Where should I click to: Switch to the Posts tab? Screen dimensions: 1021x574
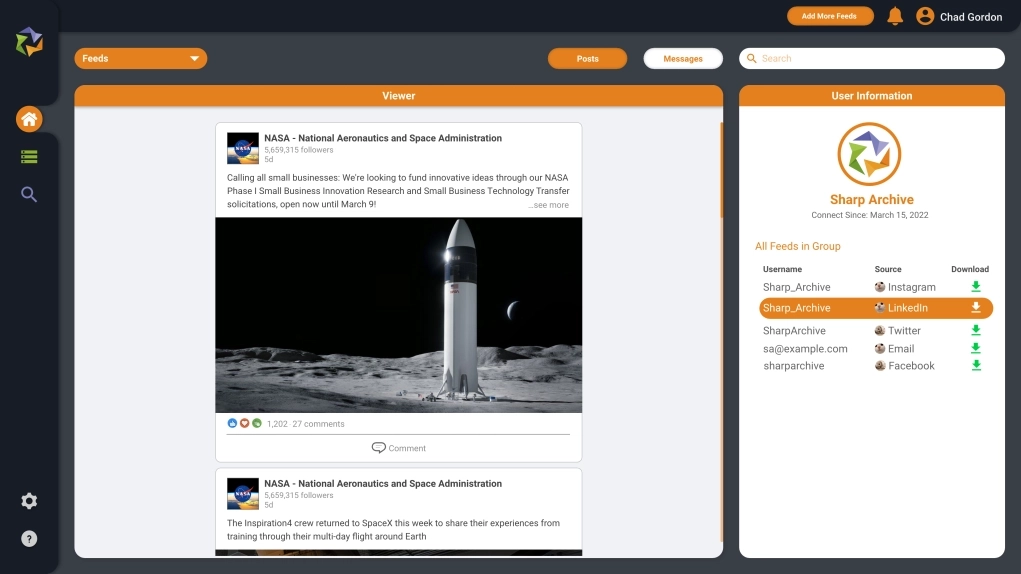587,59
